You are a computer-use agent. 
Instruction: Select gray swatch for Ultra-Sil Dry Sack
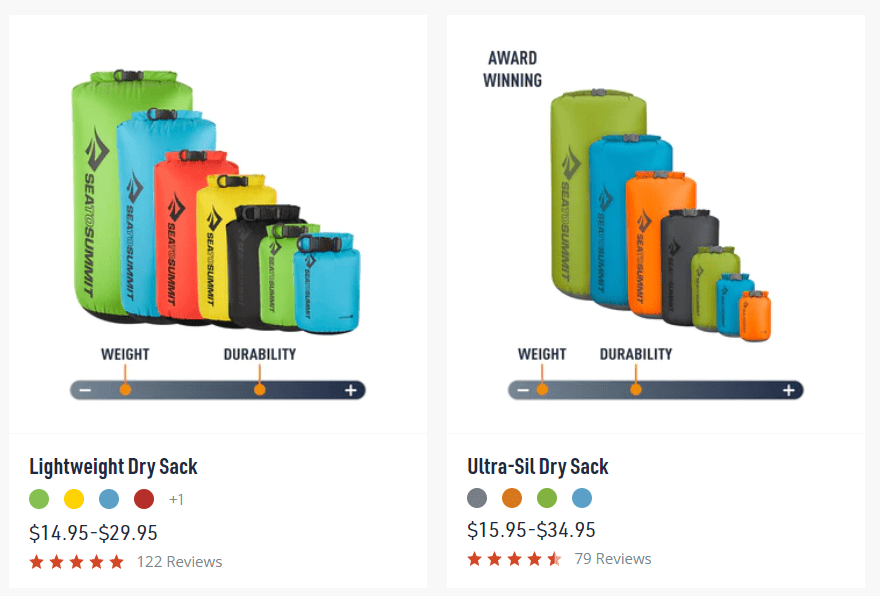tap(477, 498)
